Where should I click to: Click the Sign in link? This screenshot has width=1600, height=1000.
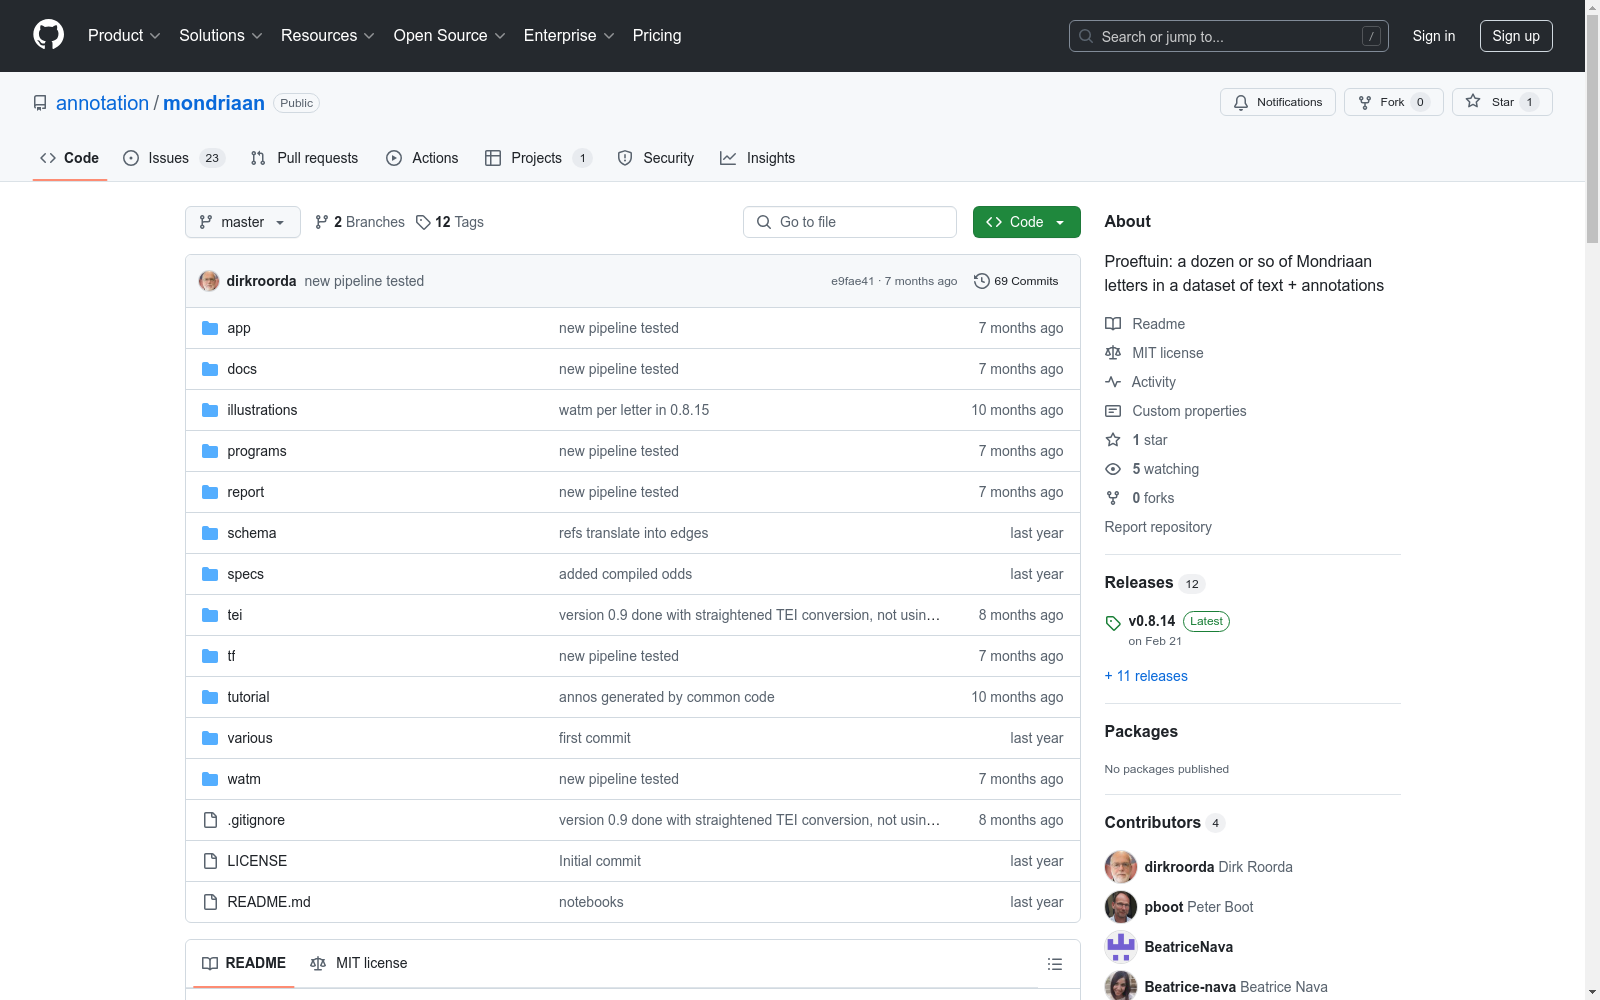click(1434, 36)
